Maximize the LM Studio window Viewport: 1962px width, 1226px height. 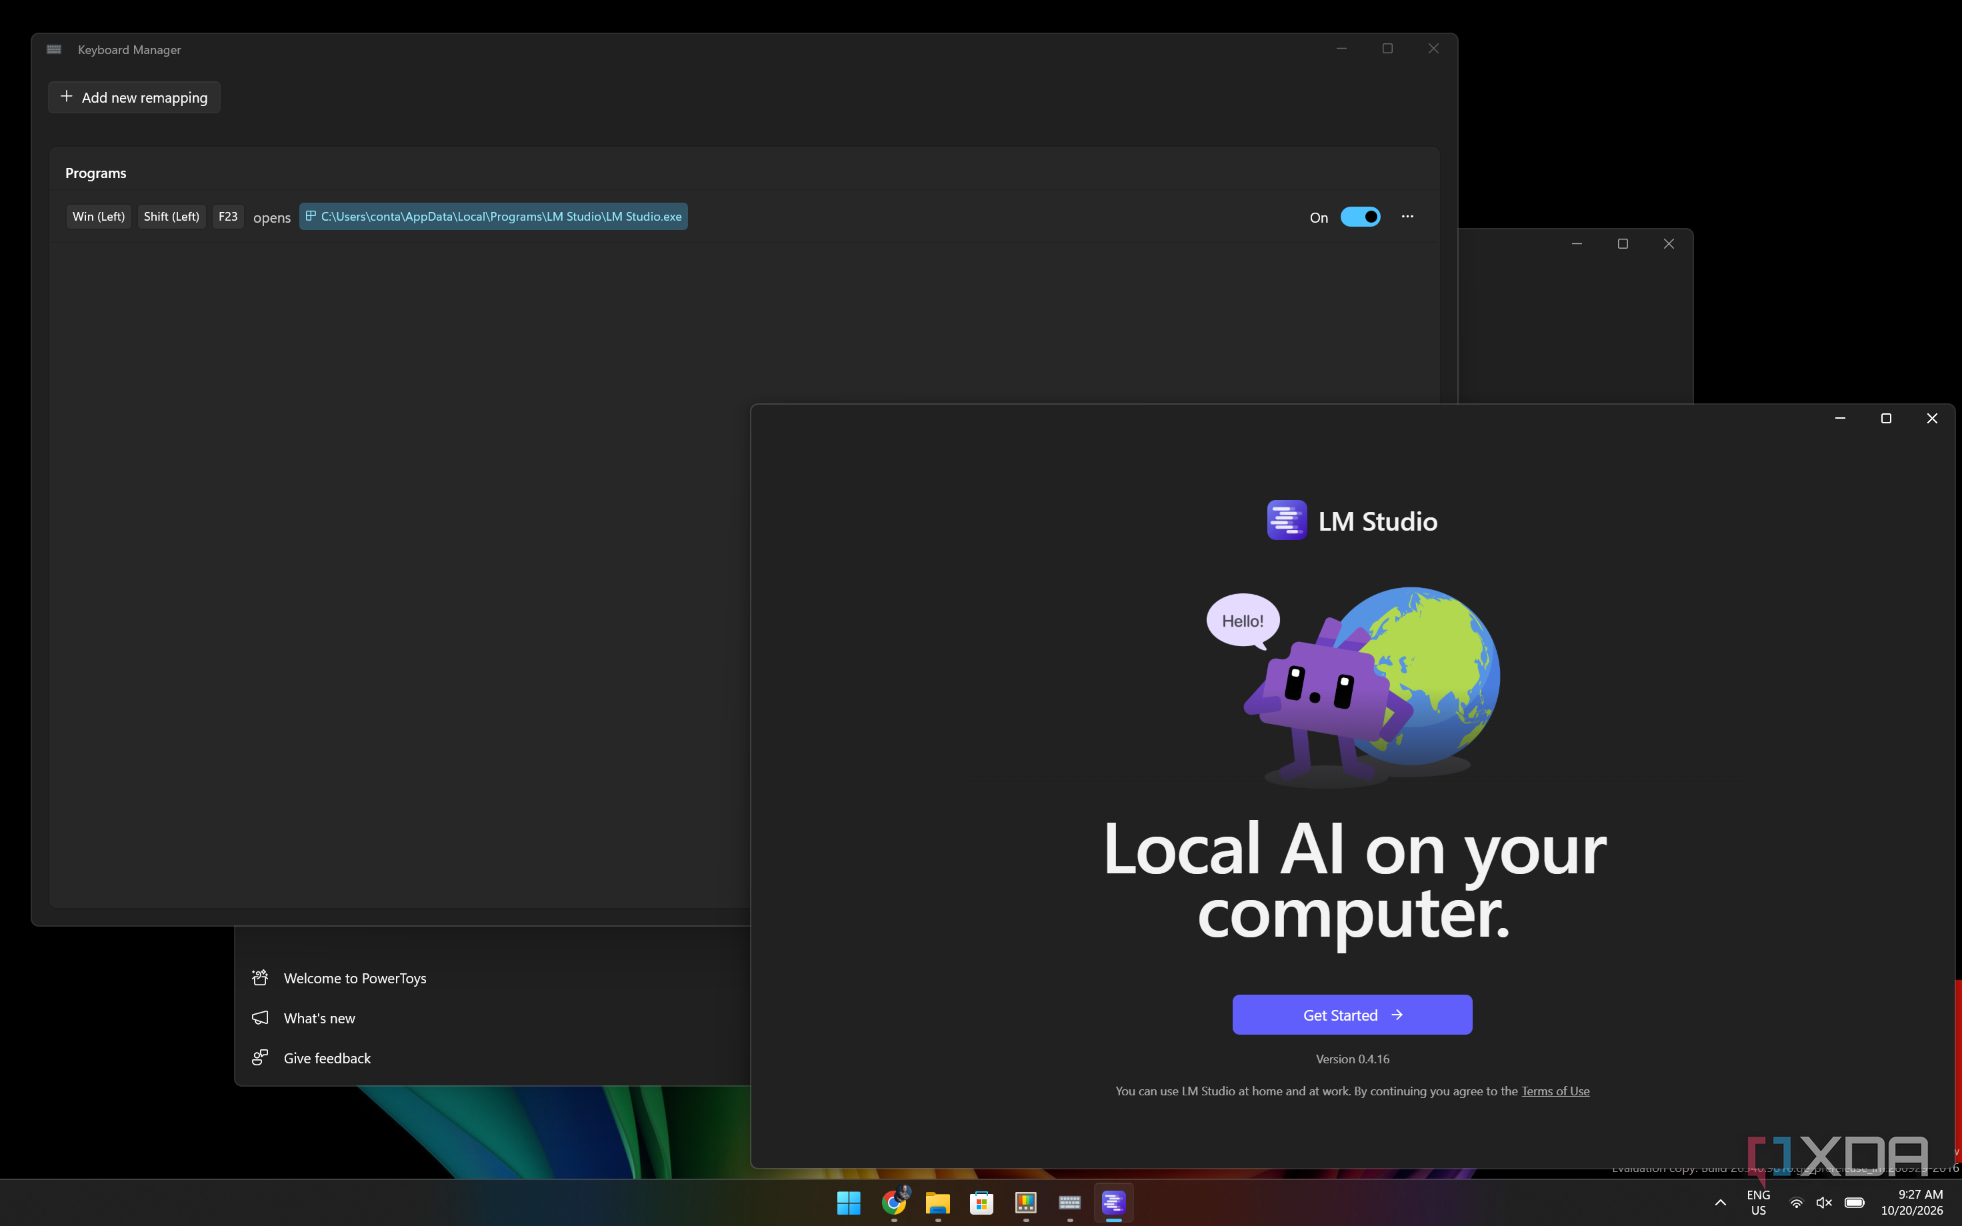(1886, 418)
